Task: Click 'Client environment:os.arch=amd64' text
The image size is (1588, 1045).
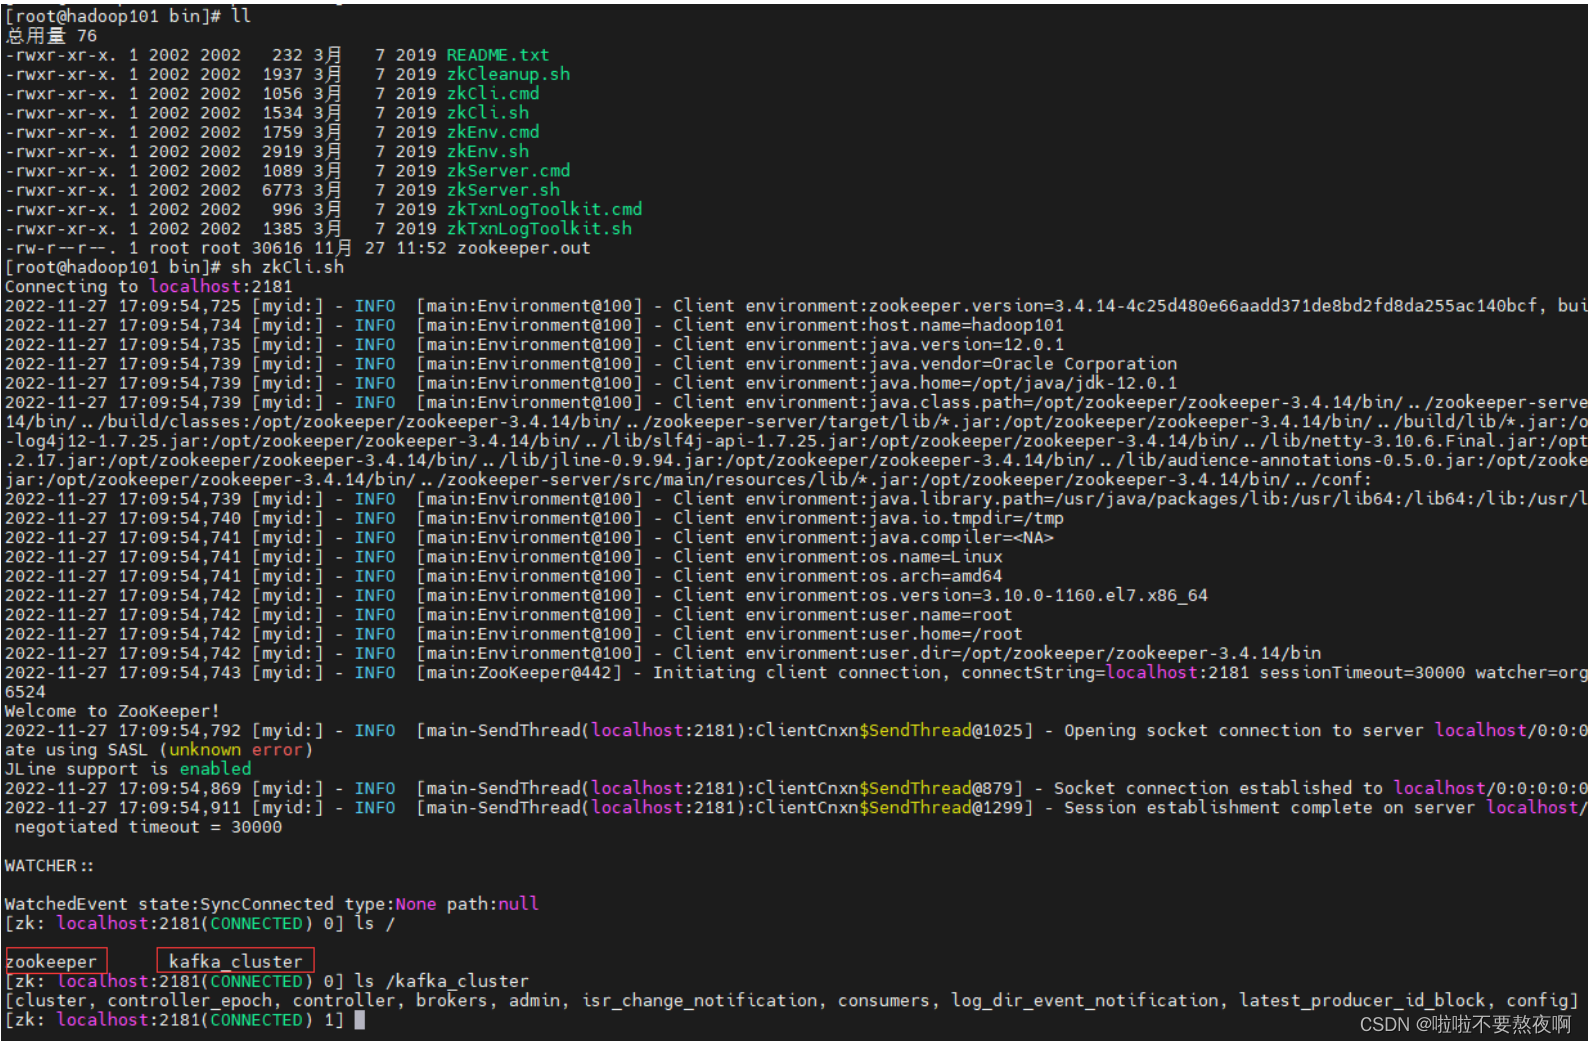Action: (838, 576)
